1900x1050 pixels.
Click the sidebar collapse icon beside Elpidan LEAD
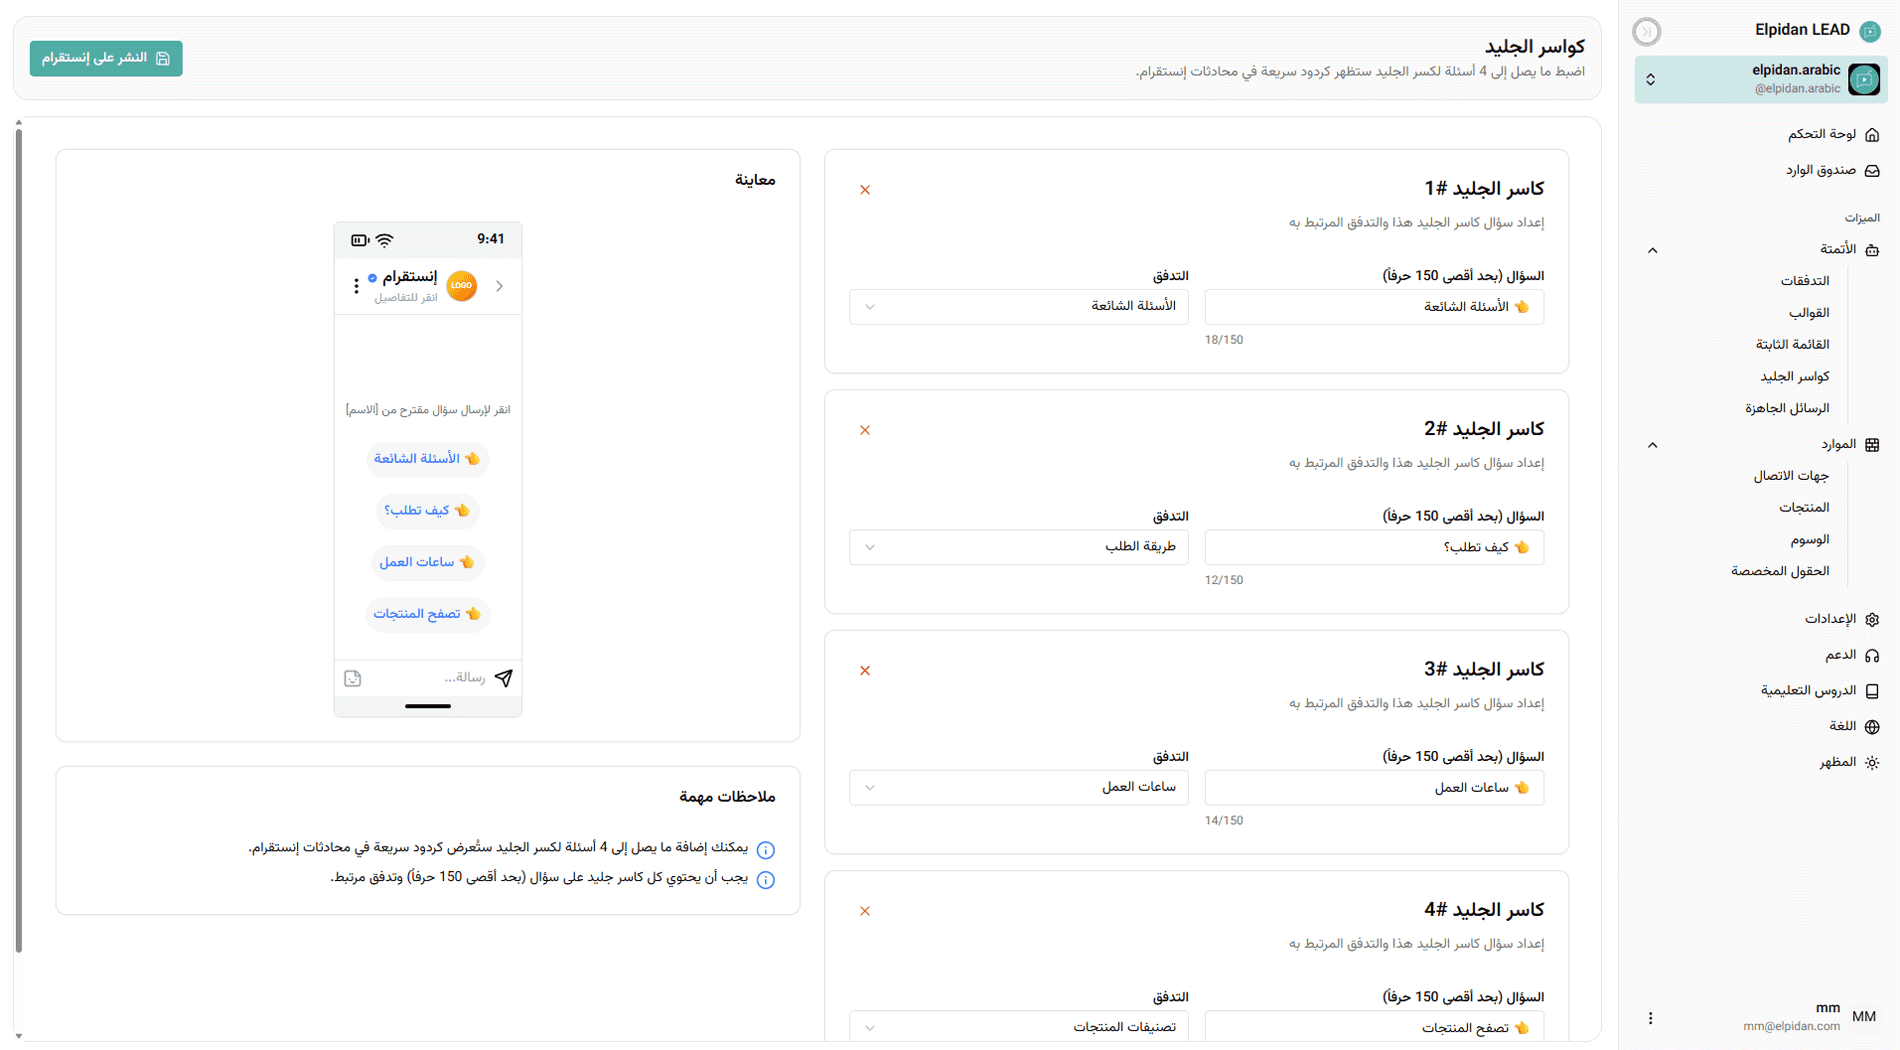[x=1647, y=32]
